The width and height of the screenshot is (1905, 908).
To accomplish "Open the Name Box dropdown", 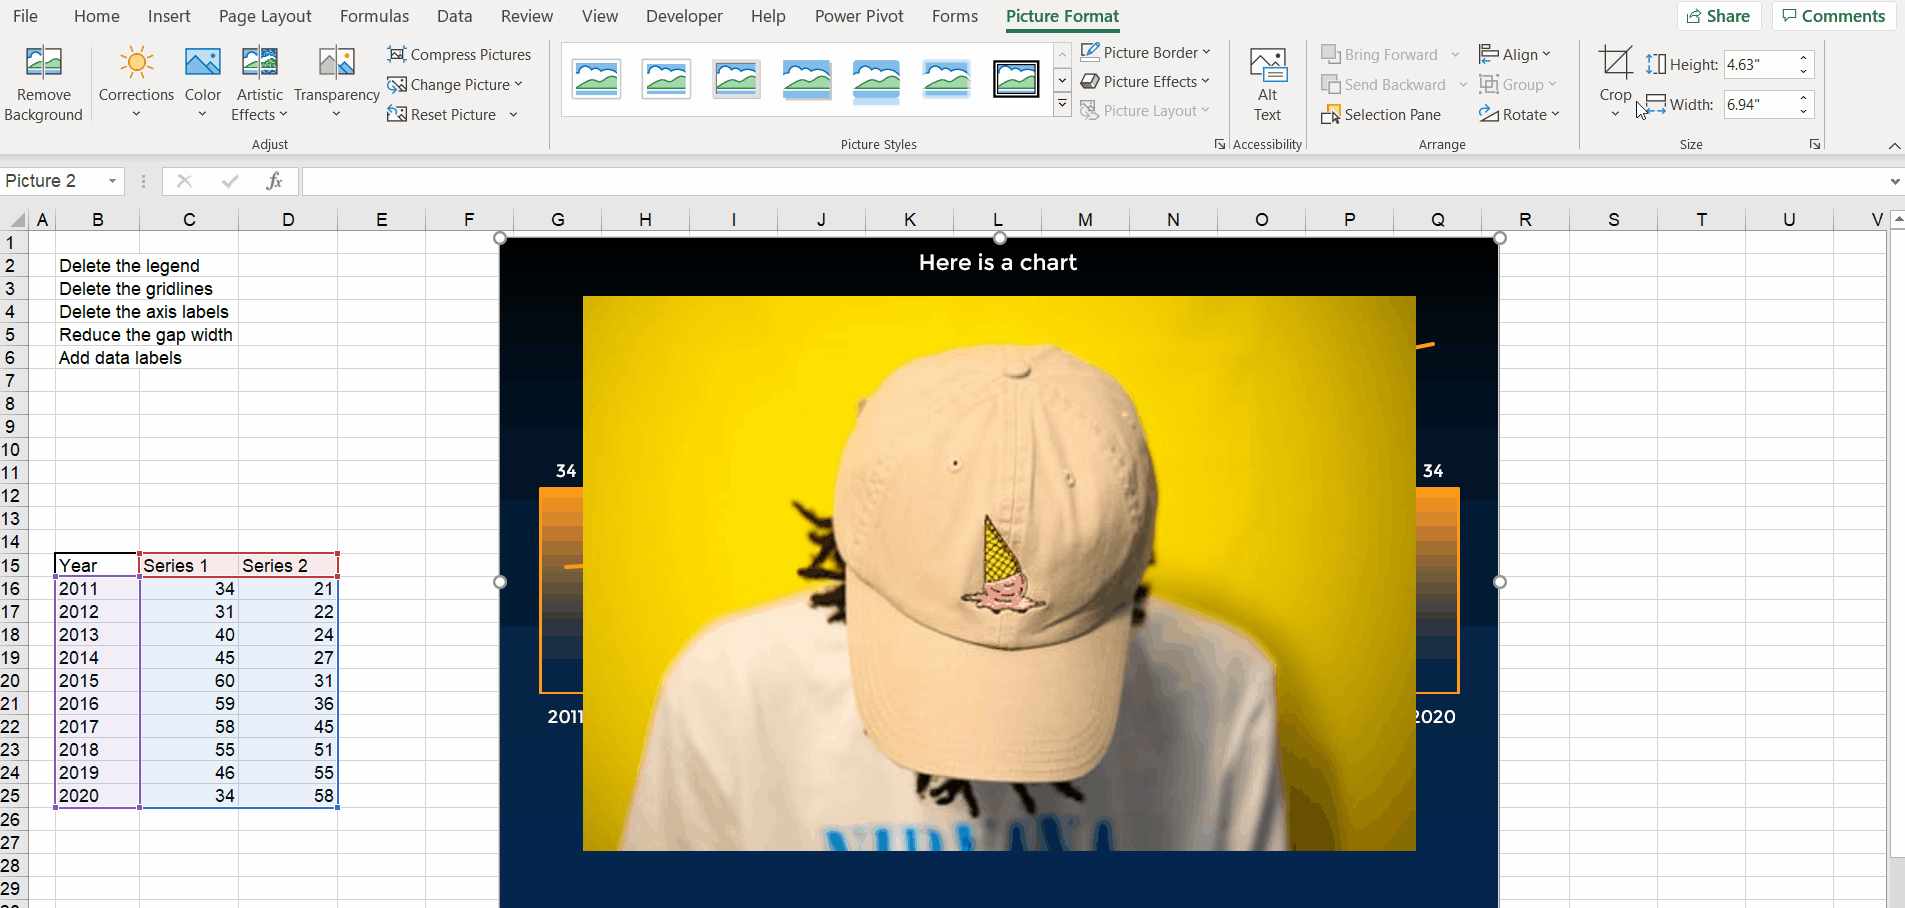I will tap(112, 181).
